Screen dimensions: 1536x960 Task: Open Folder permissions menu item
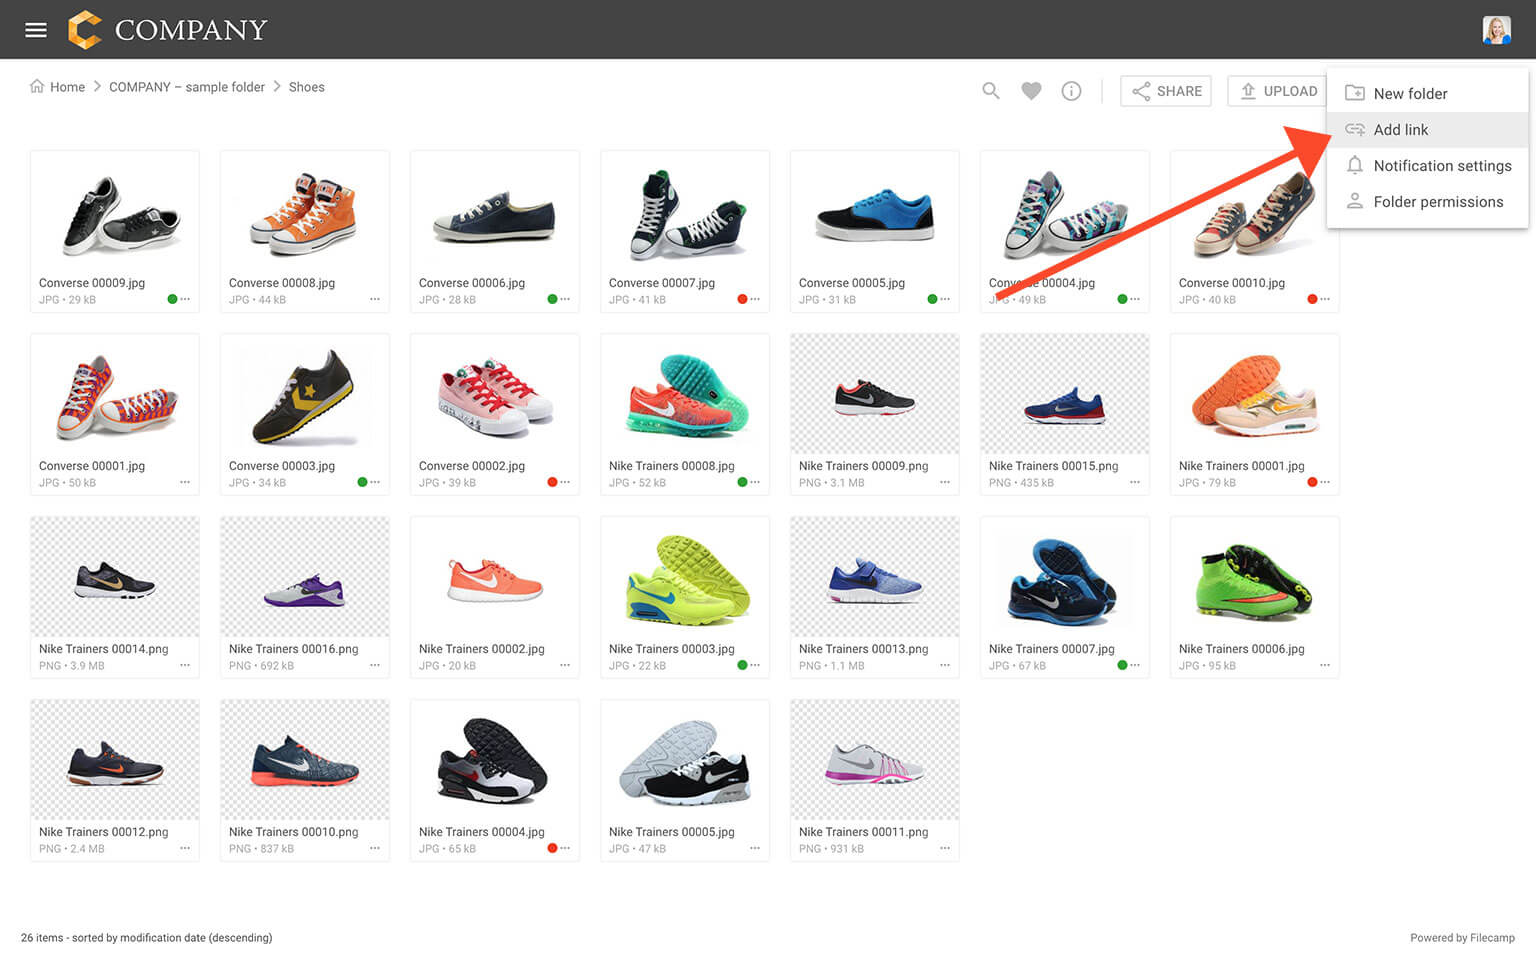1428,201
